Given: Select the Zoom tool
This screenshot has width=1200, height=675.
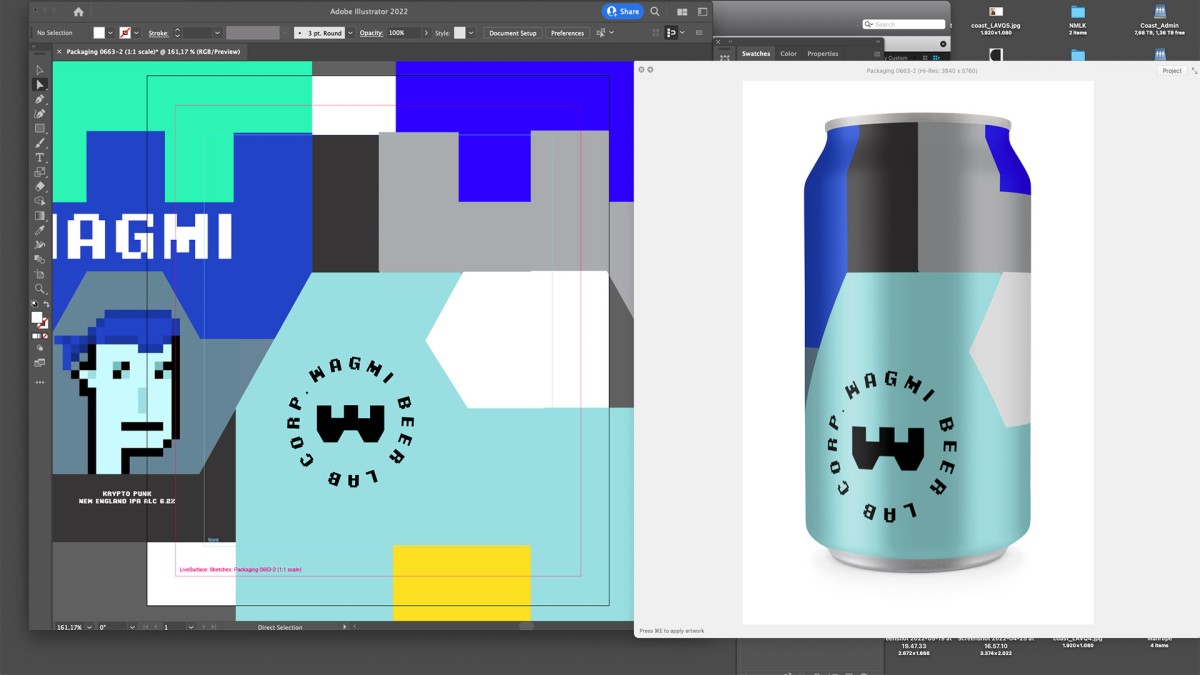Looking at the screenshot, I should [x=40, y=289].
